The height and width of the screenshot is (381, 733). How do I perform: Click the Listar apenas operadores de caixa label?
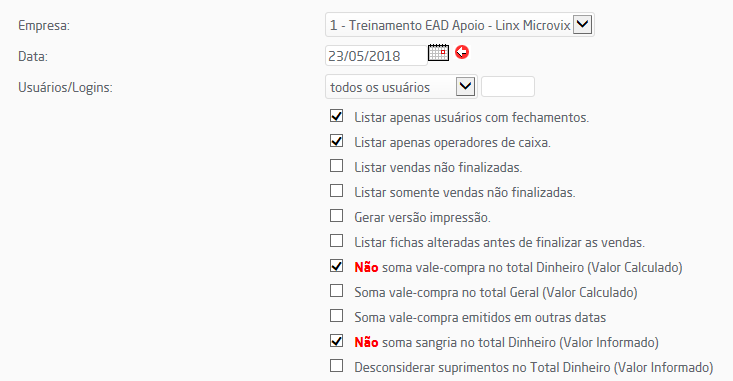[x=453, y=143]
